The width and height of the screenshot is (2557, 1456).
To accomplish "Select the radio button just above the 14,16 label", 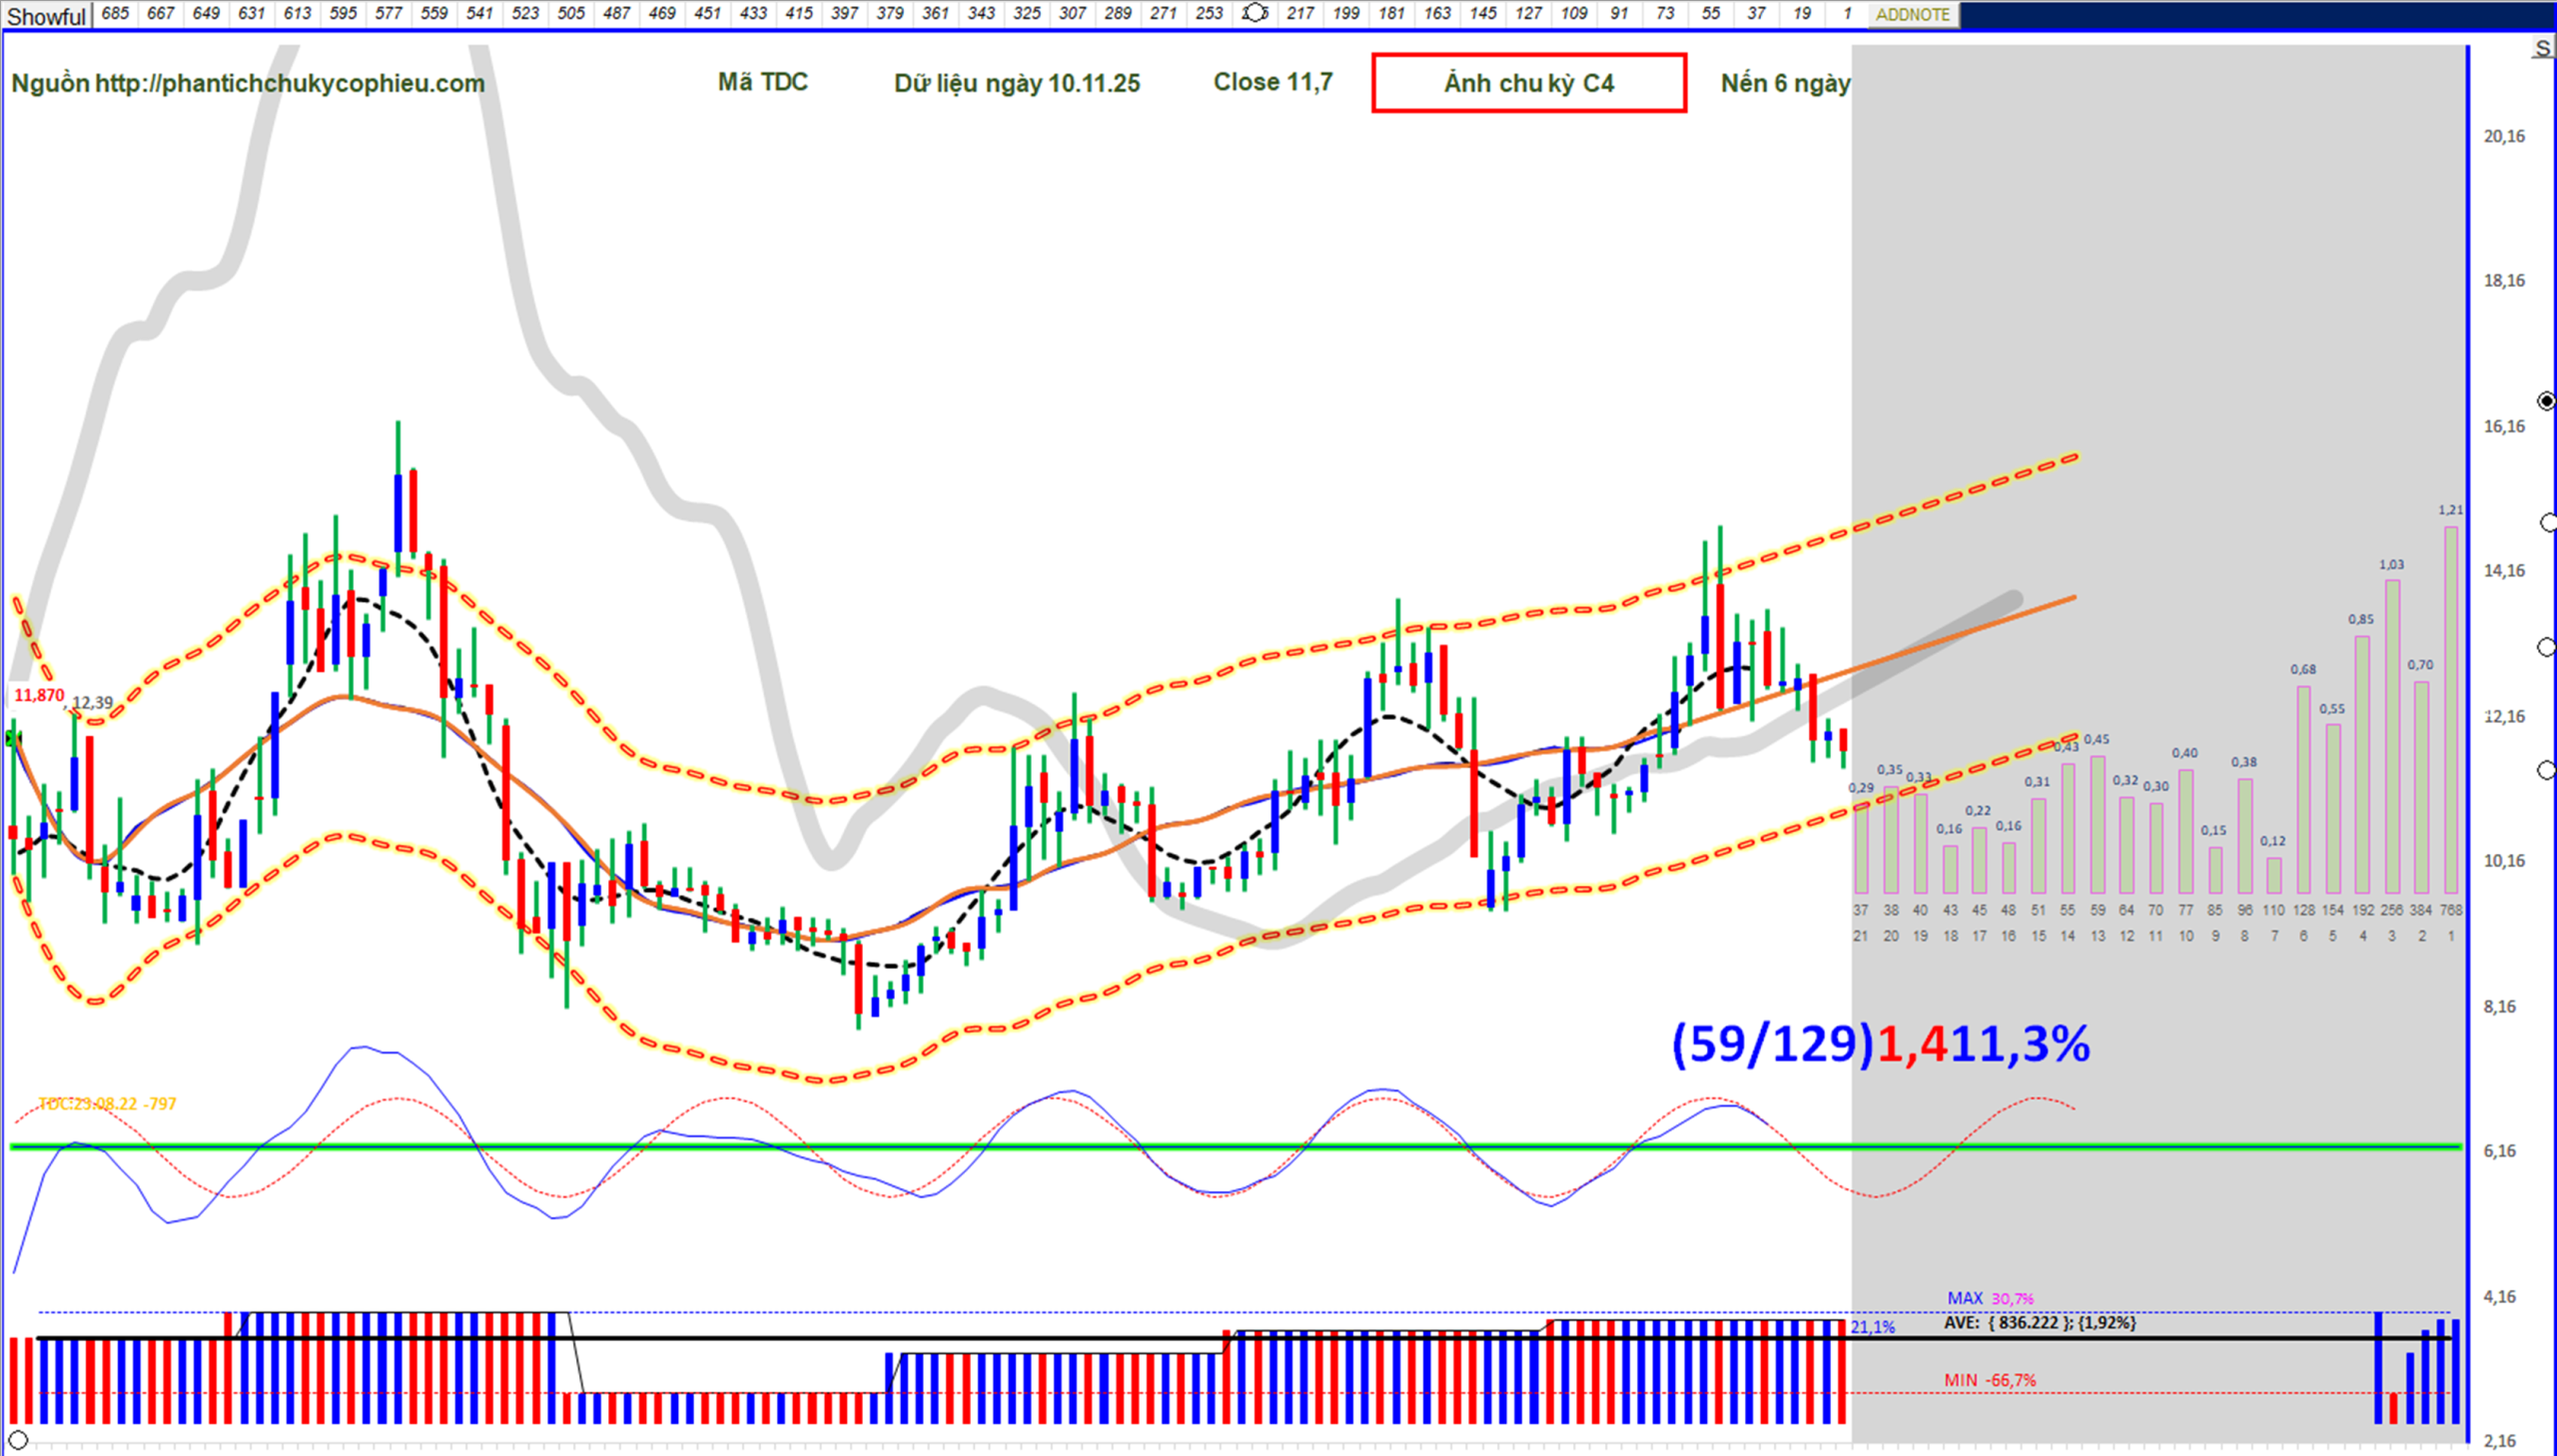I will point(2548,523).
